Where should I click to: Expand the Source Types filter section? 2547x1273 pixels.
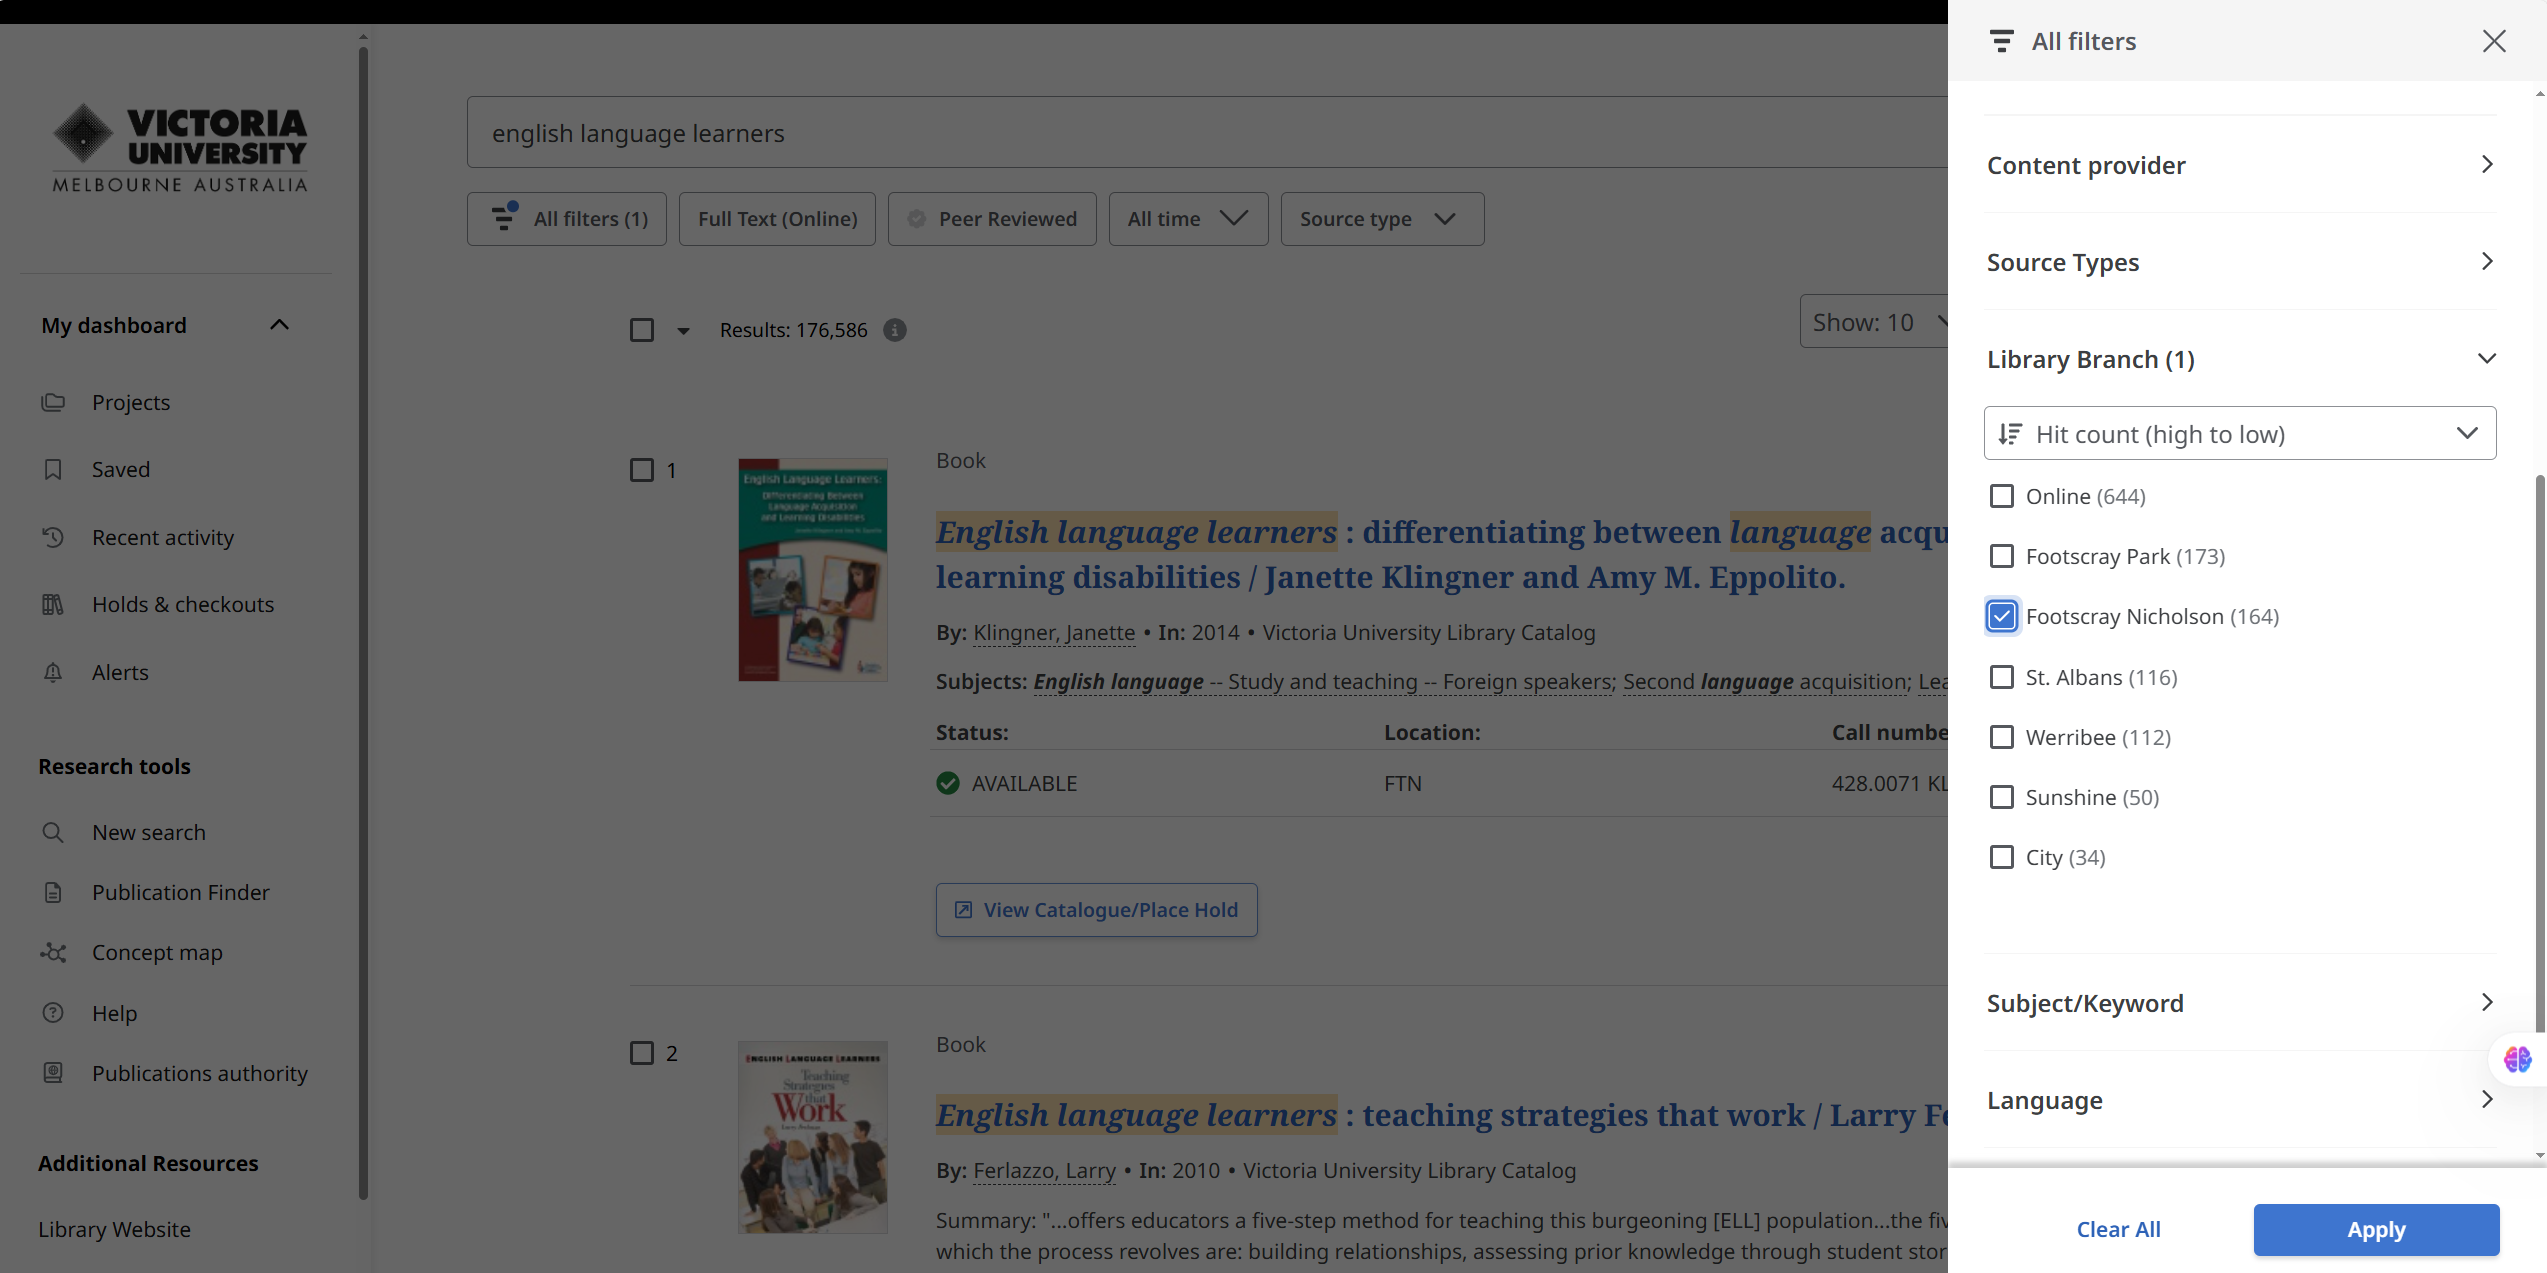tap(2239, 262)
